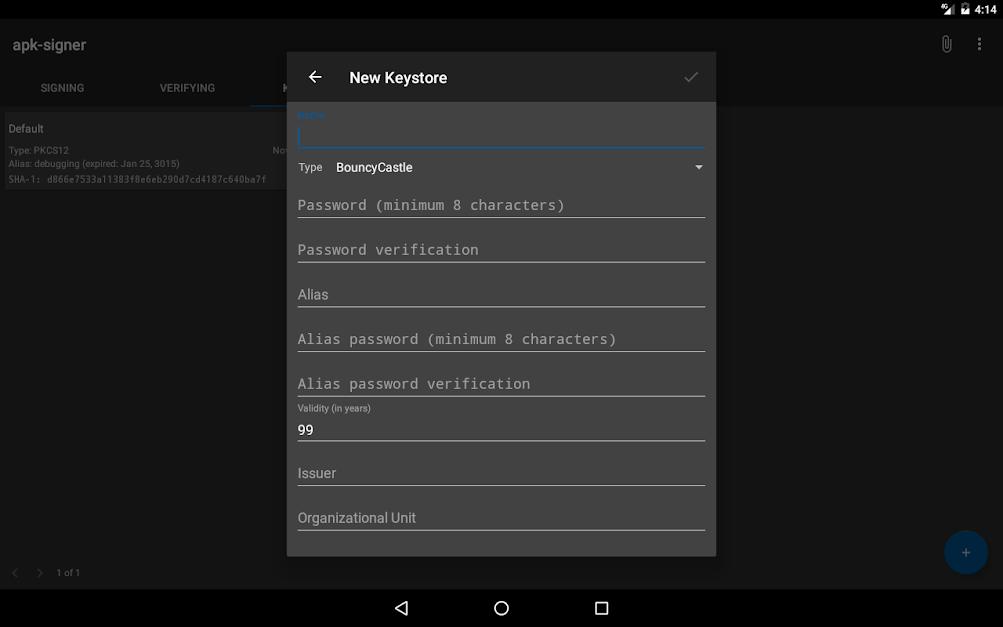Image resolution: width=1003 pixels, height=627 pixels.
Task: Click the Password verification field
Action: click(500, 250)
